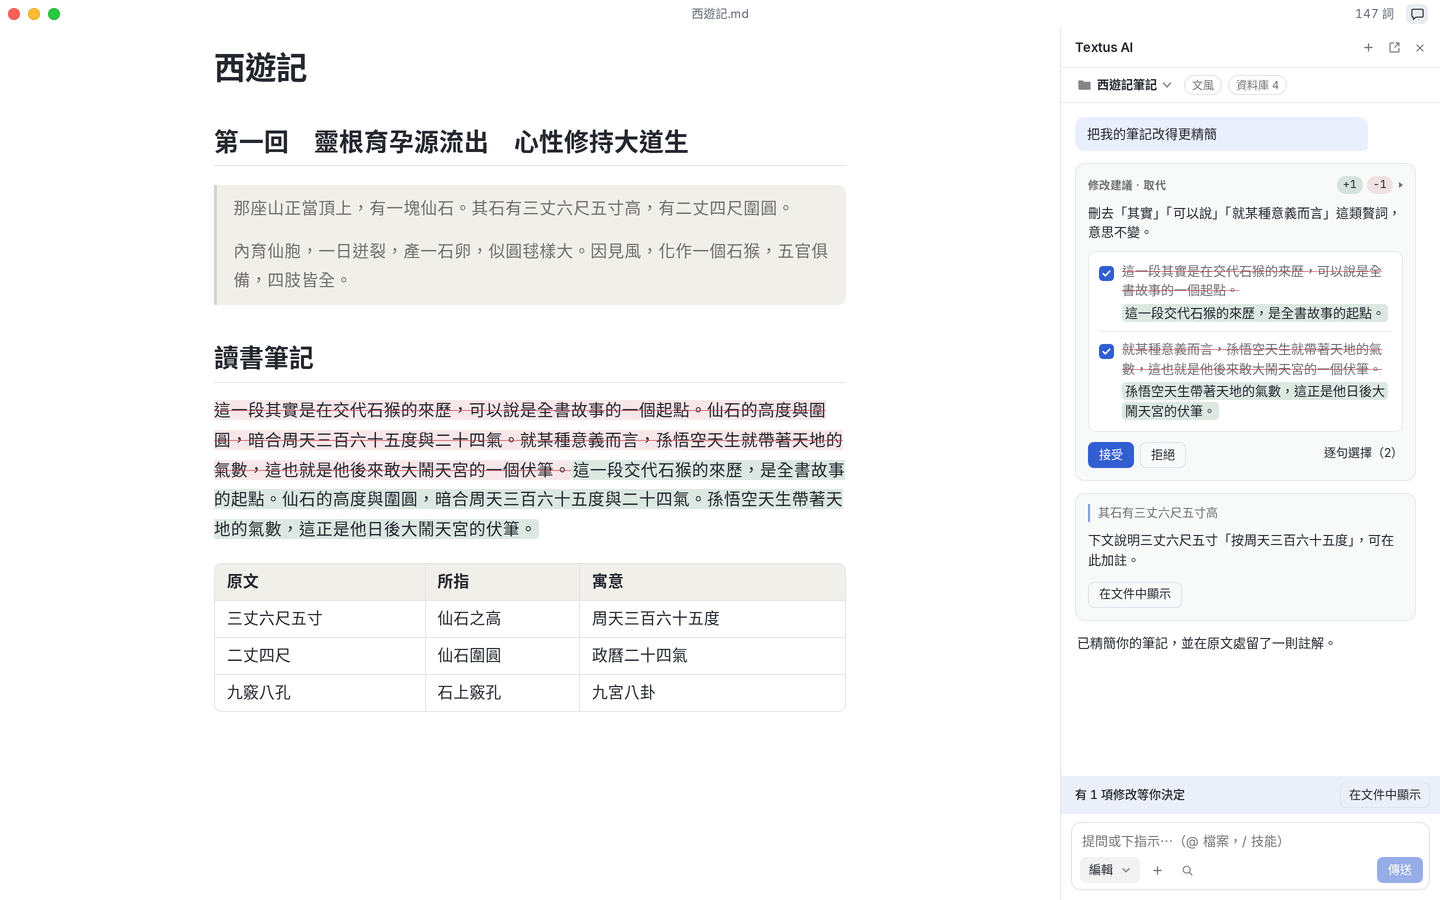Accept the suggested edits with 接受

point(1111,455)
